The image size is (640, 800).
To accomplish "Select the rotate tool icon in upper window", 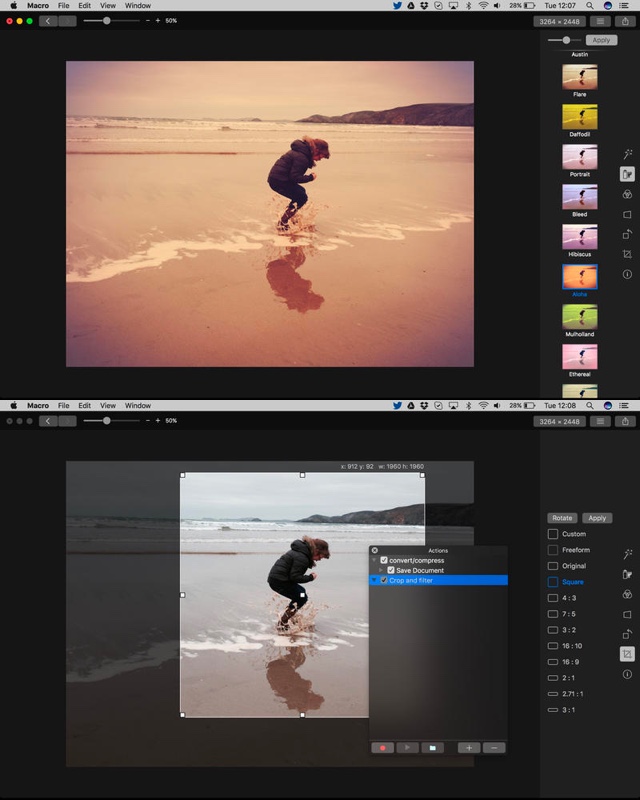I will [627, 234].
